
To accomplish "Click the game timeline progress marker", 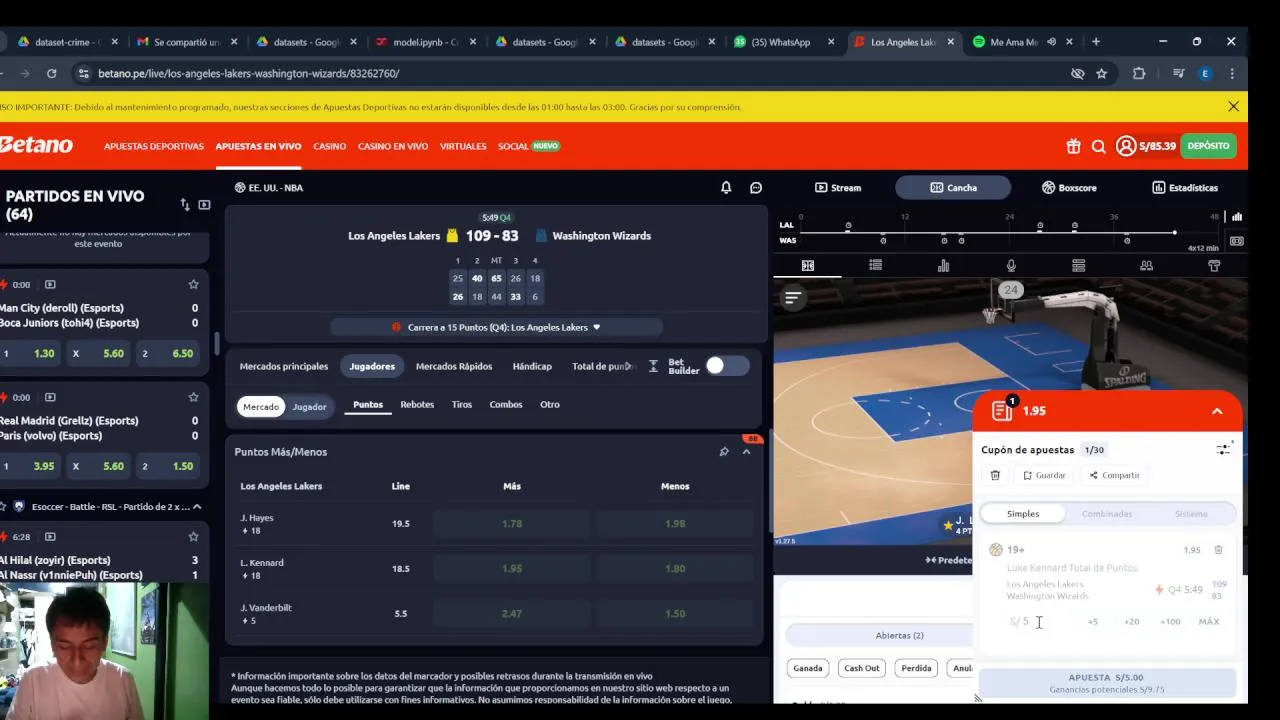I will [x=1175, y=233].
